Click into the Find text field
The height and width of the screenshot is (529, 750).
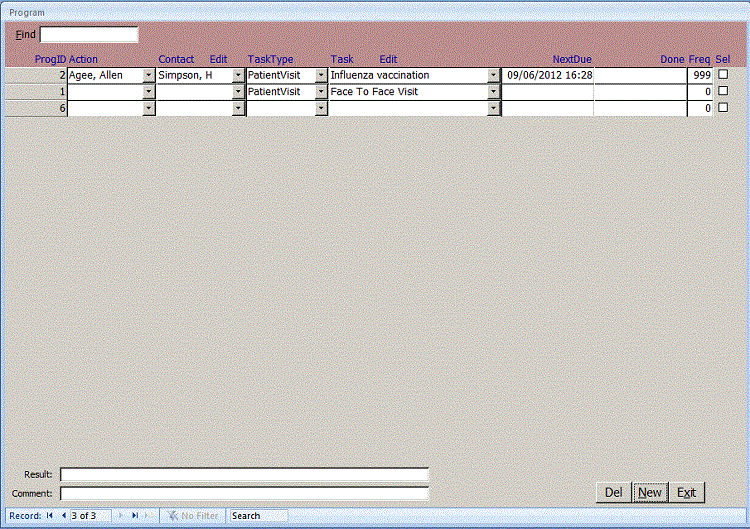(x=89, y=35)
